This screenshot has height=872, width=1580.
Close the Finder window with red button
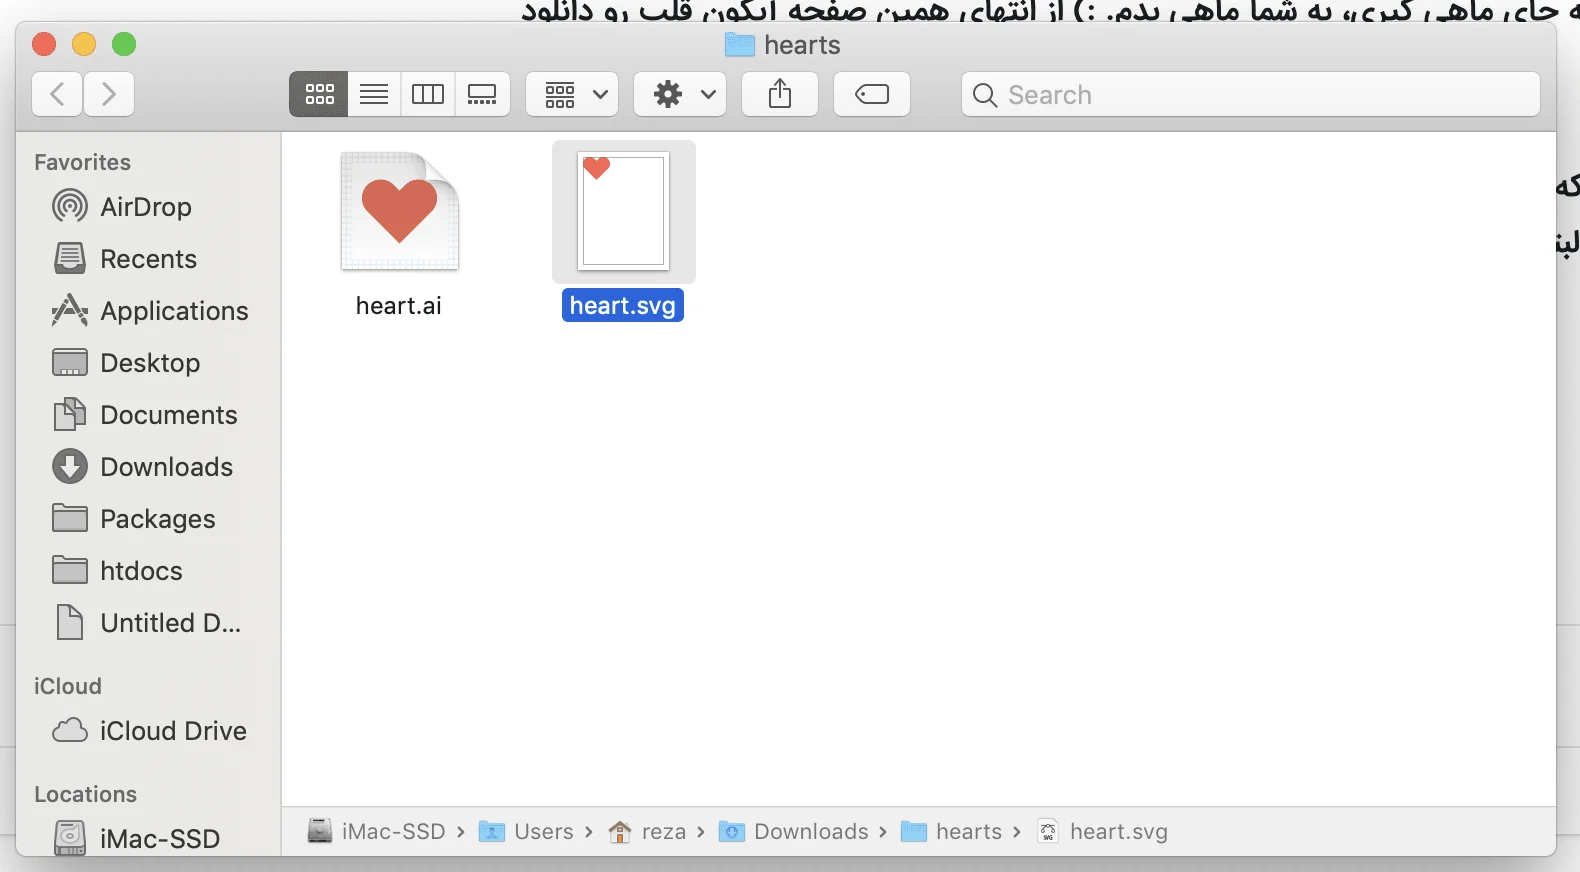(x=44, y=44)
